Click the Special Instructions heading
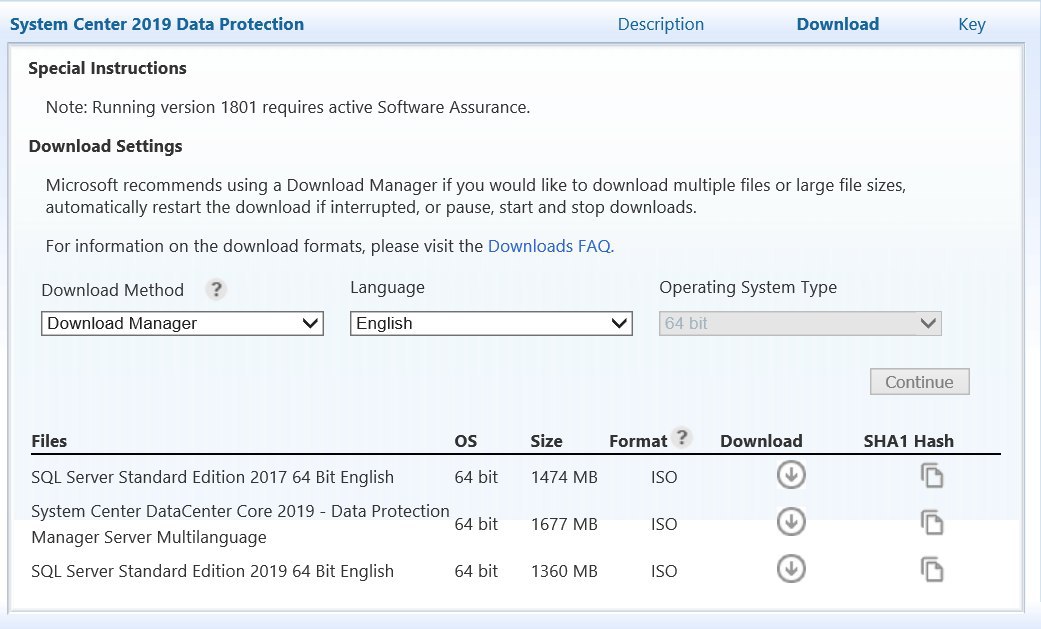The image size is (1041, 629). pyautogui.click(x=108, y=68)
